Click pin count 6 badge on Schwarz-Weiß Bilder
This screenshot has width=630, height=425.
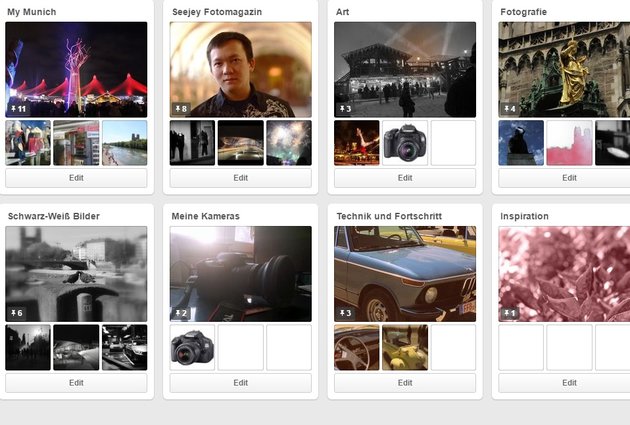(16, 313)
